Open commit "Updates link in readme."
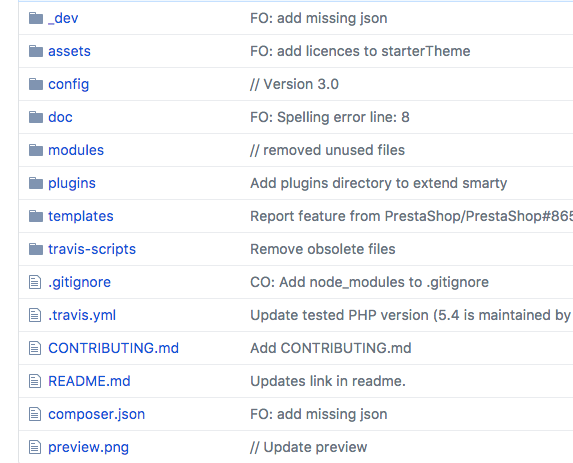The width and height of the screenshot is (573, 463). click(x=328, y=381)
